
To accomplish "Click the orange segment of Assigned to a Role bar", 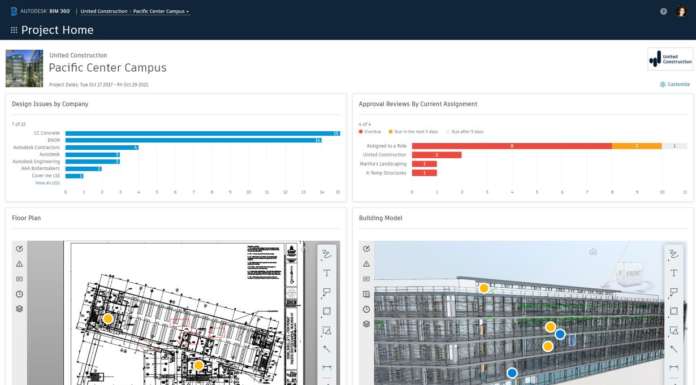I will (637, 146).
